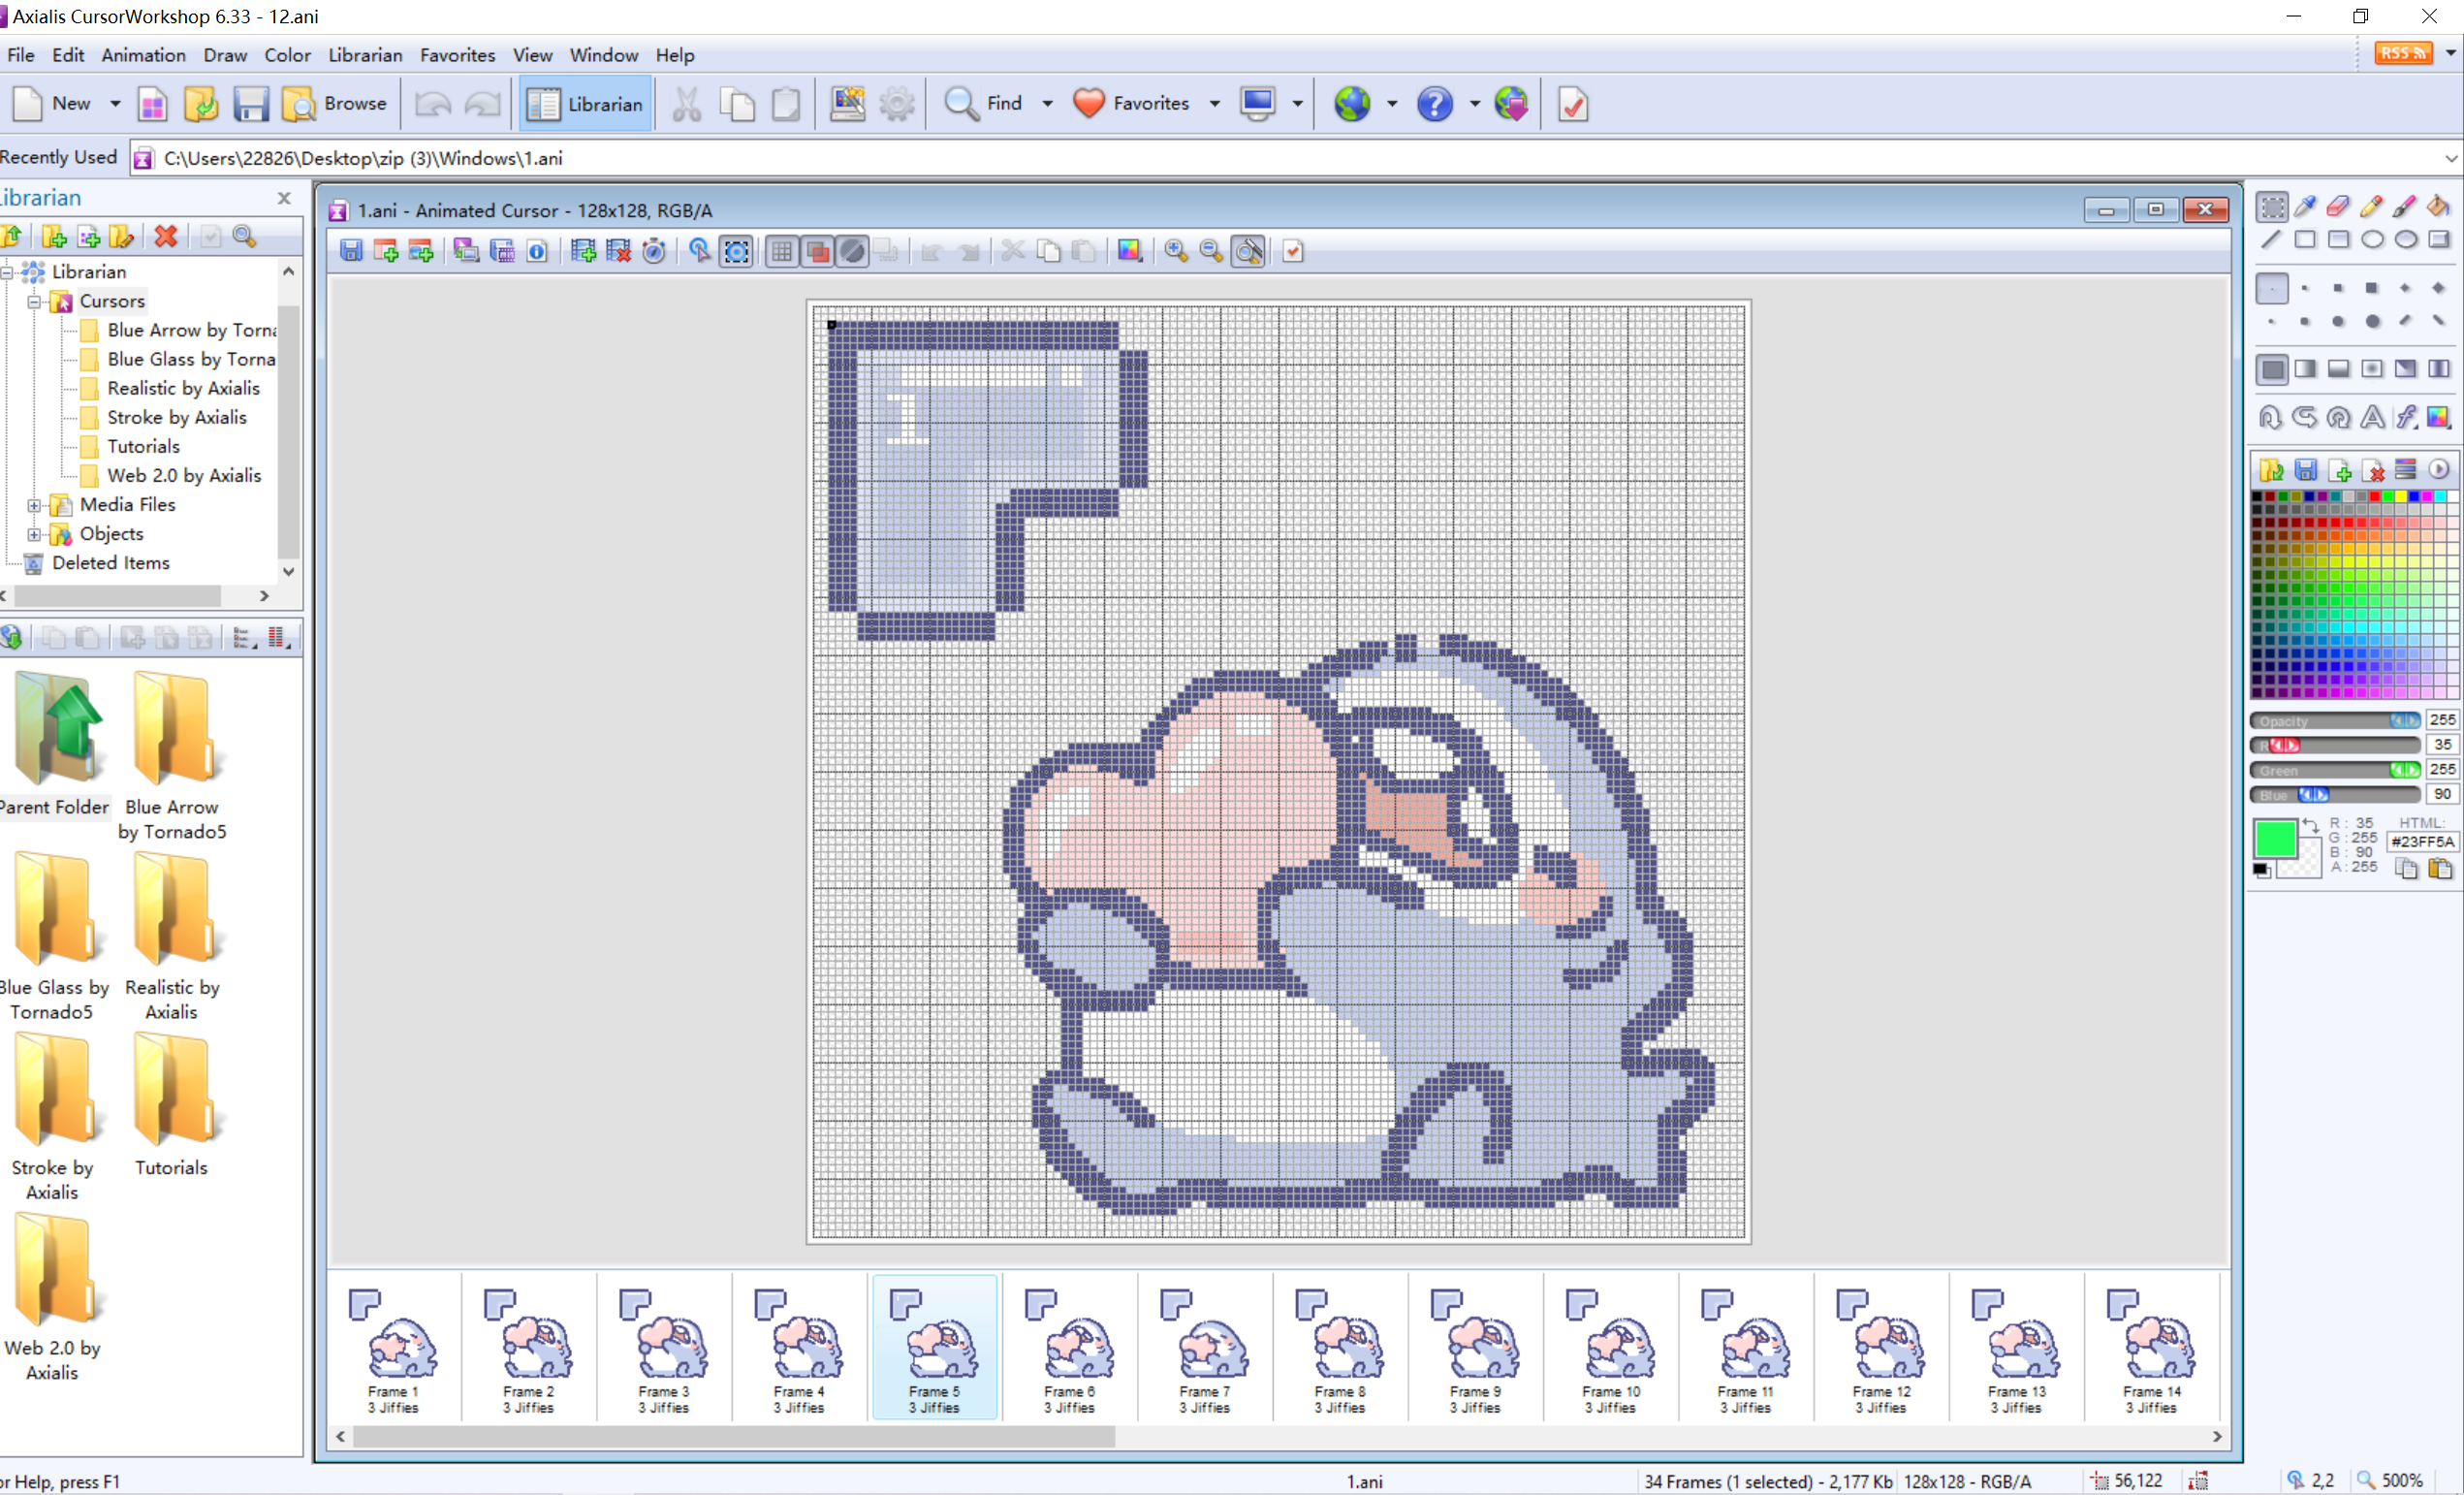The height and width of the screenshot is (1495, 2464).
Task: Click the swatch palette play button icon
Action: [2438, 469]
